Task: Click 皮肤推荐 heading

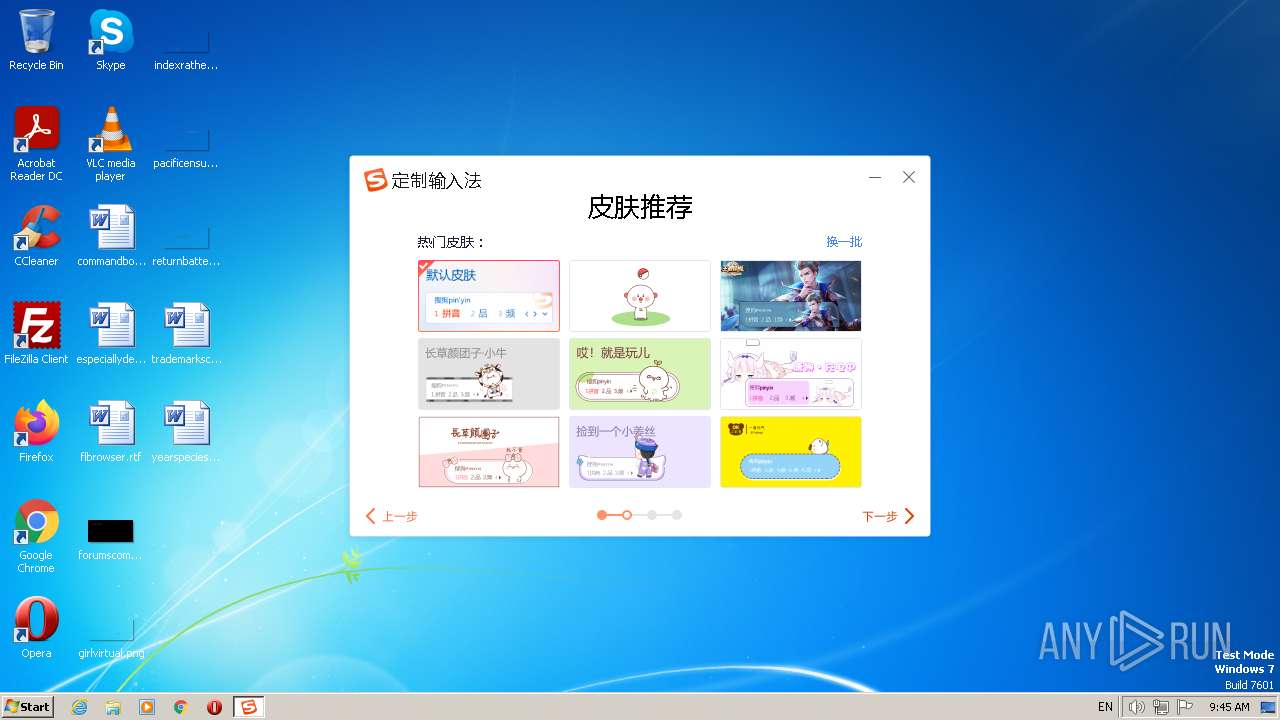Action: [x=640, y=207]
